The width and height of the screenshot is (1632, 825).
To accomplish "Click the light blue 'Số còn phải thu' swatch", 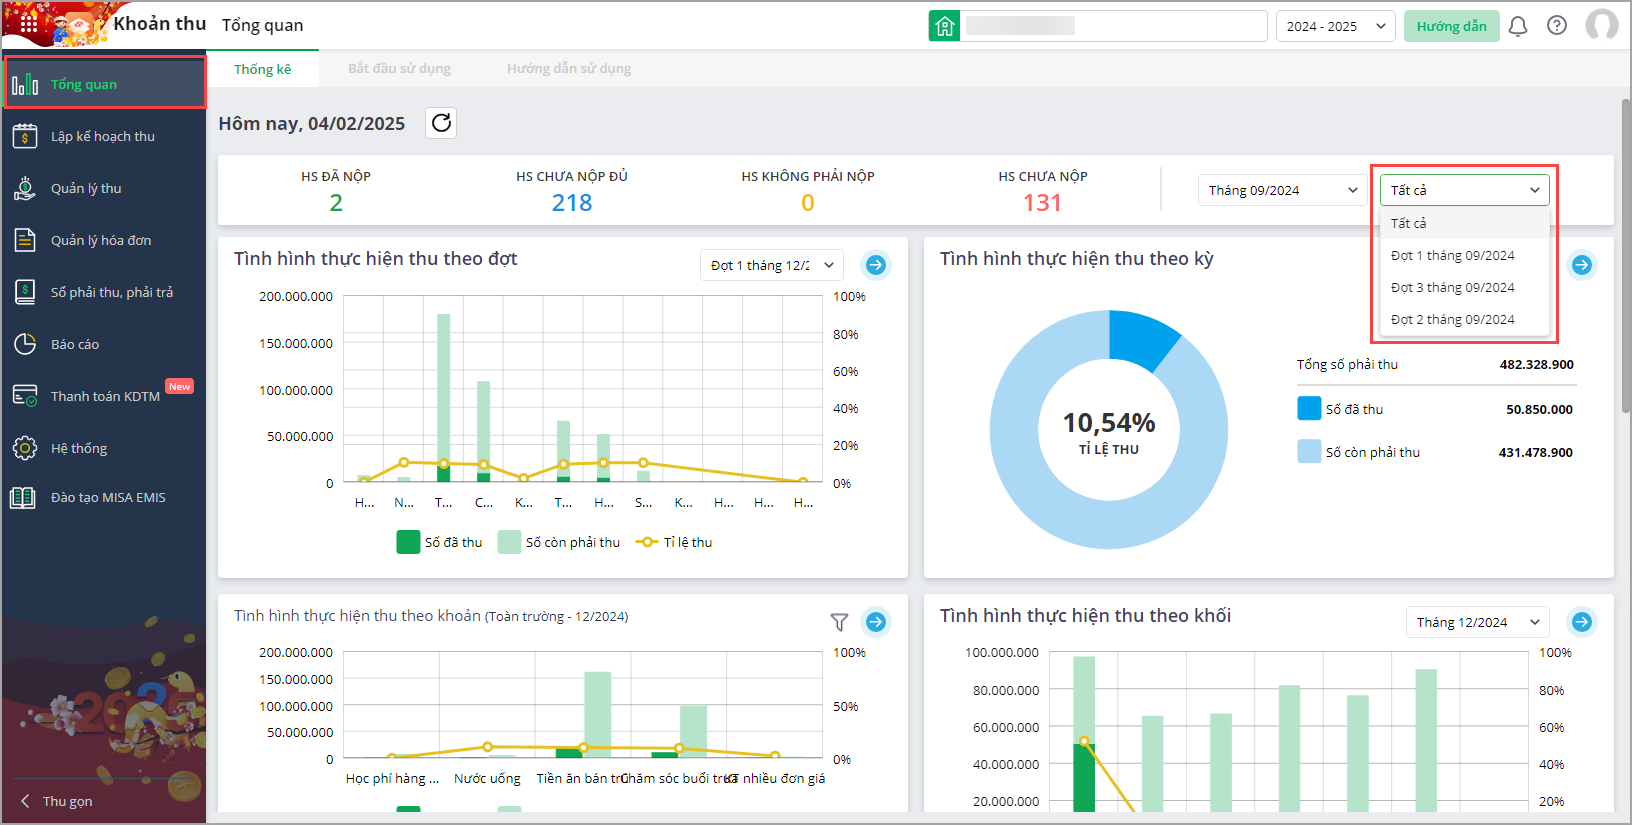I will tap(1309, 452).
